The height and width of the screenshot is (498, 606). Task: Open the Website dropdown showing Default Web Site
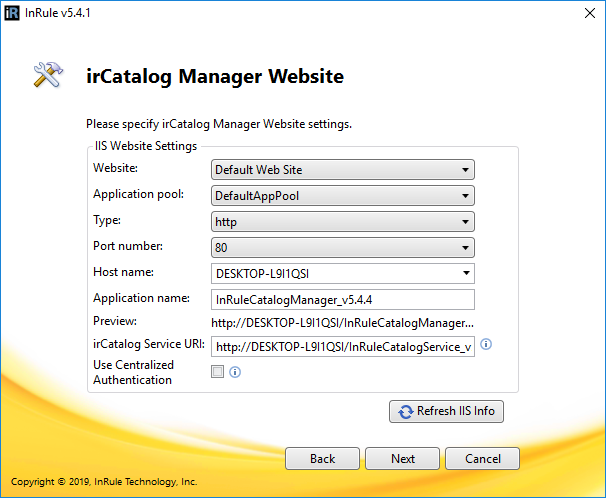click(x=343, y=170)
